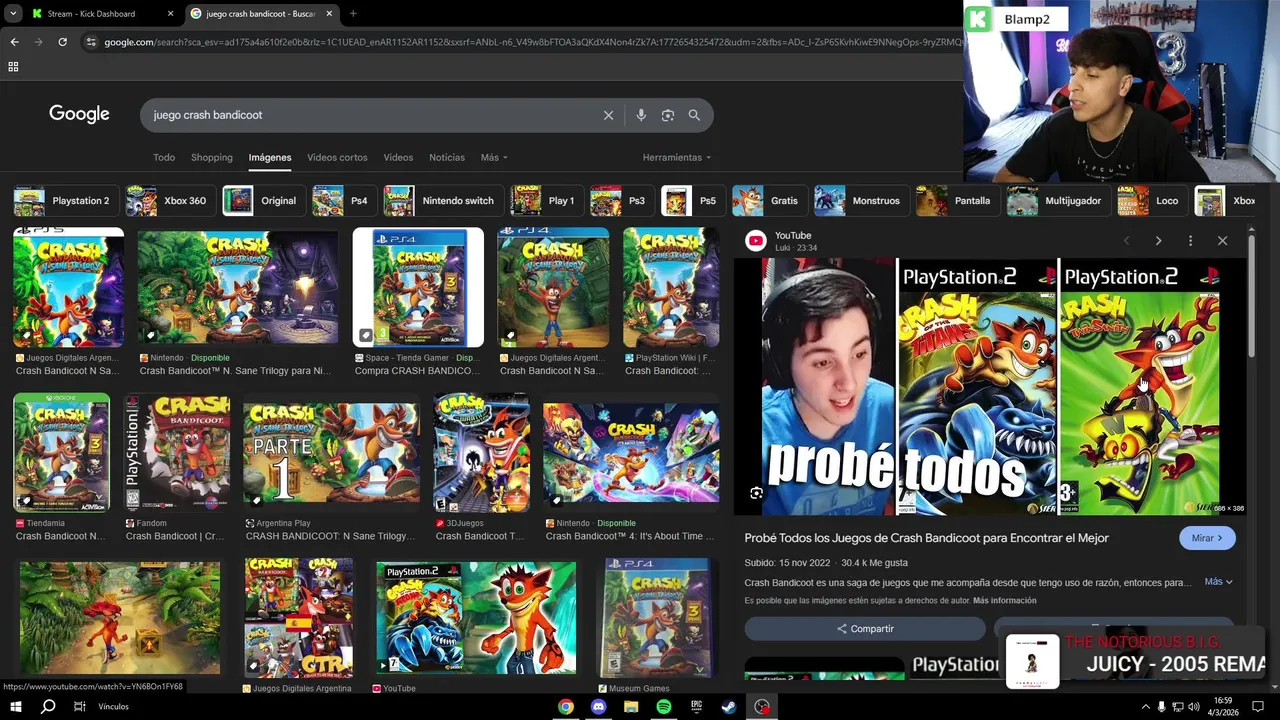Open a new browser tab
1280x720 pixels.
pos(353,14)
